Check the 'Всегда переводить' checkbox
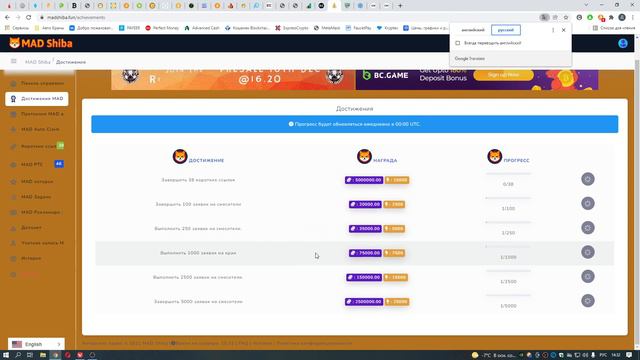The image size is (640, 360). [x=458, y=43]
